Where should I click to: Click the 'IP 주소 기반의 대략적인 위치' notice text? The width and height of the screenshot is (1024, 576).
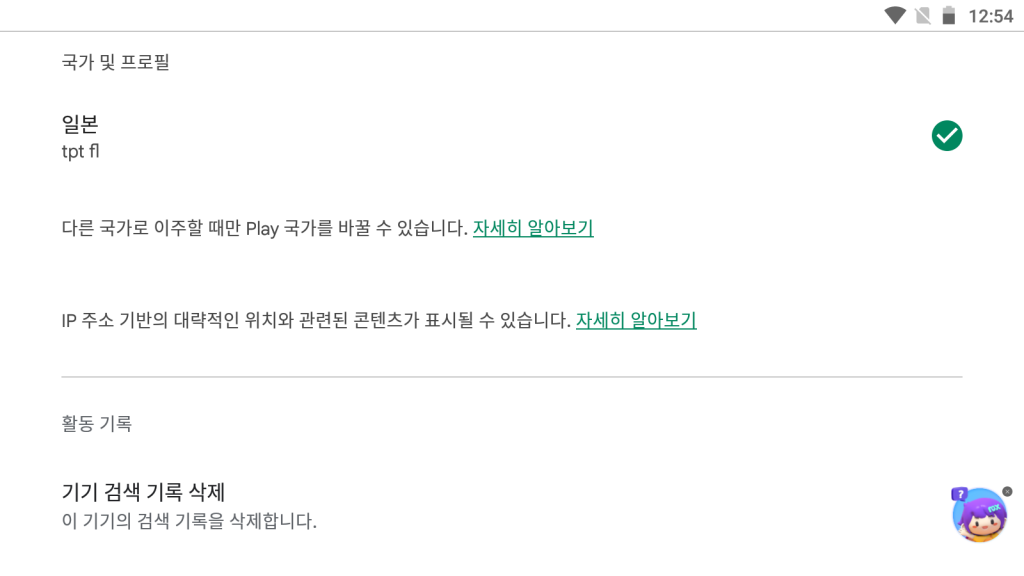pyautogui.click(x=316, y=320)
